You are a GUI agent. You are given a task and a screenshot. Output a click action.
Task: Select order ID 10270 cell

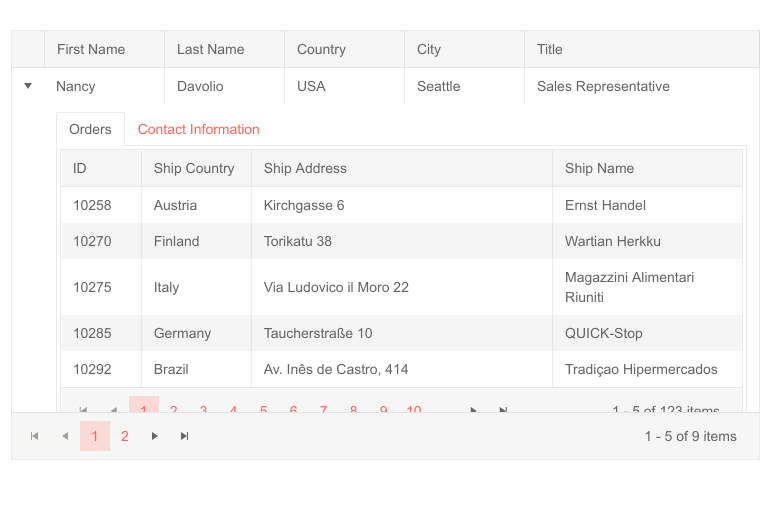(x=101, y=241)
